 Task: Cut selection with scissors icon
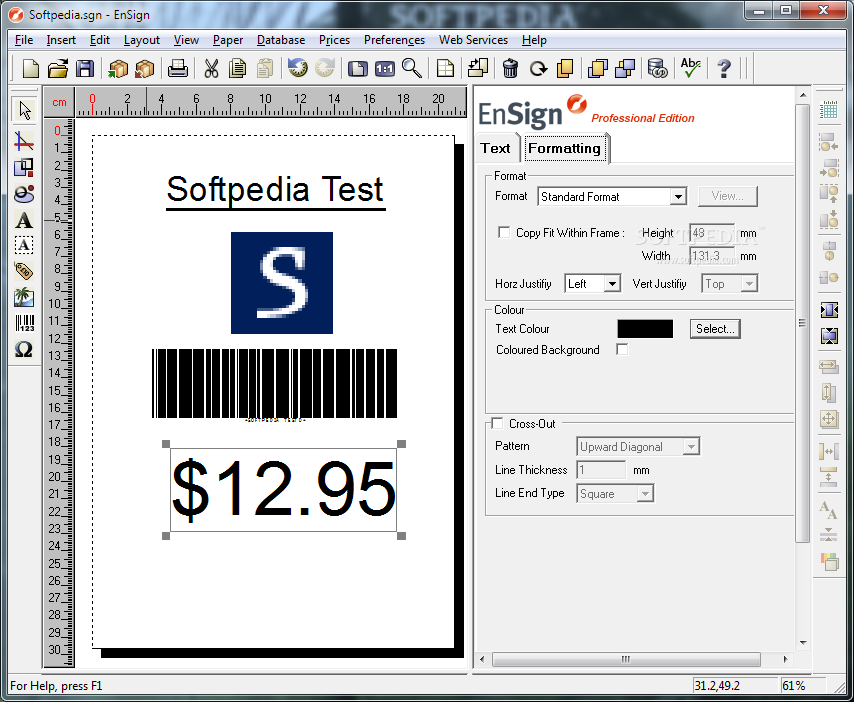click(211, 69)
